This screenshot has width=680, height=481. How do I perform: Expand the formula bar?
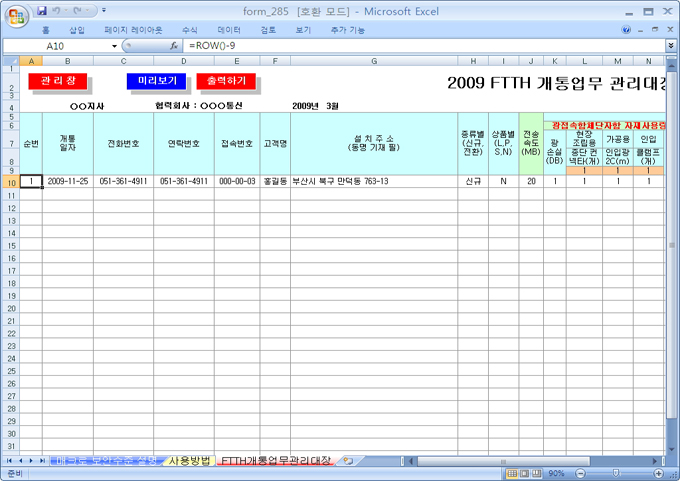[670, 46]
